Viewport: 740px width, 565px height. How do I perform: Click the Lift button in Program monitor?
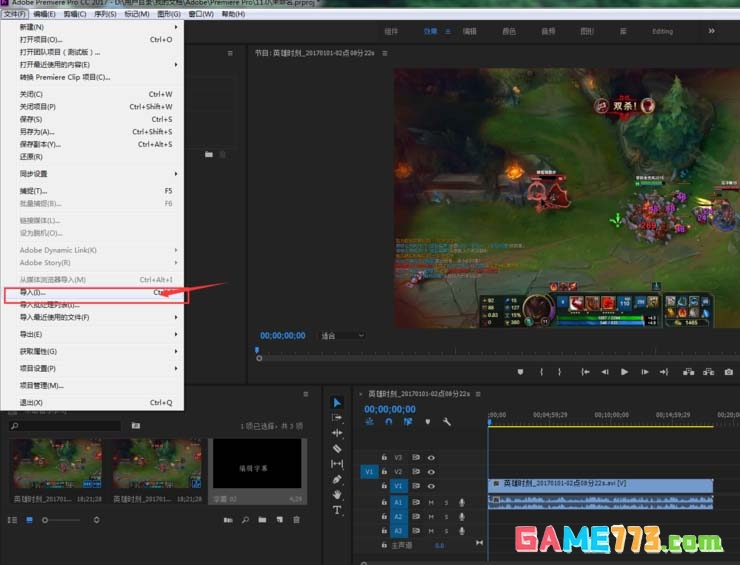coord(689,372)
